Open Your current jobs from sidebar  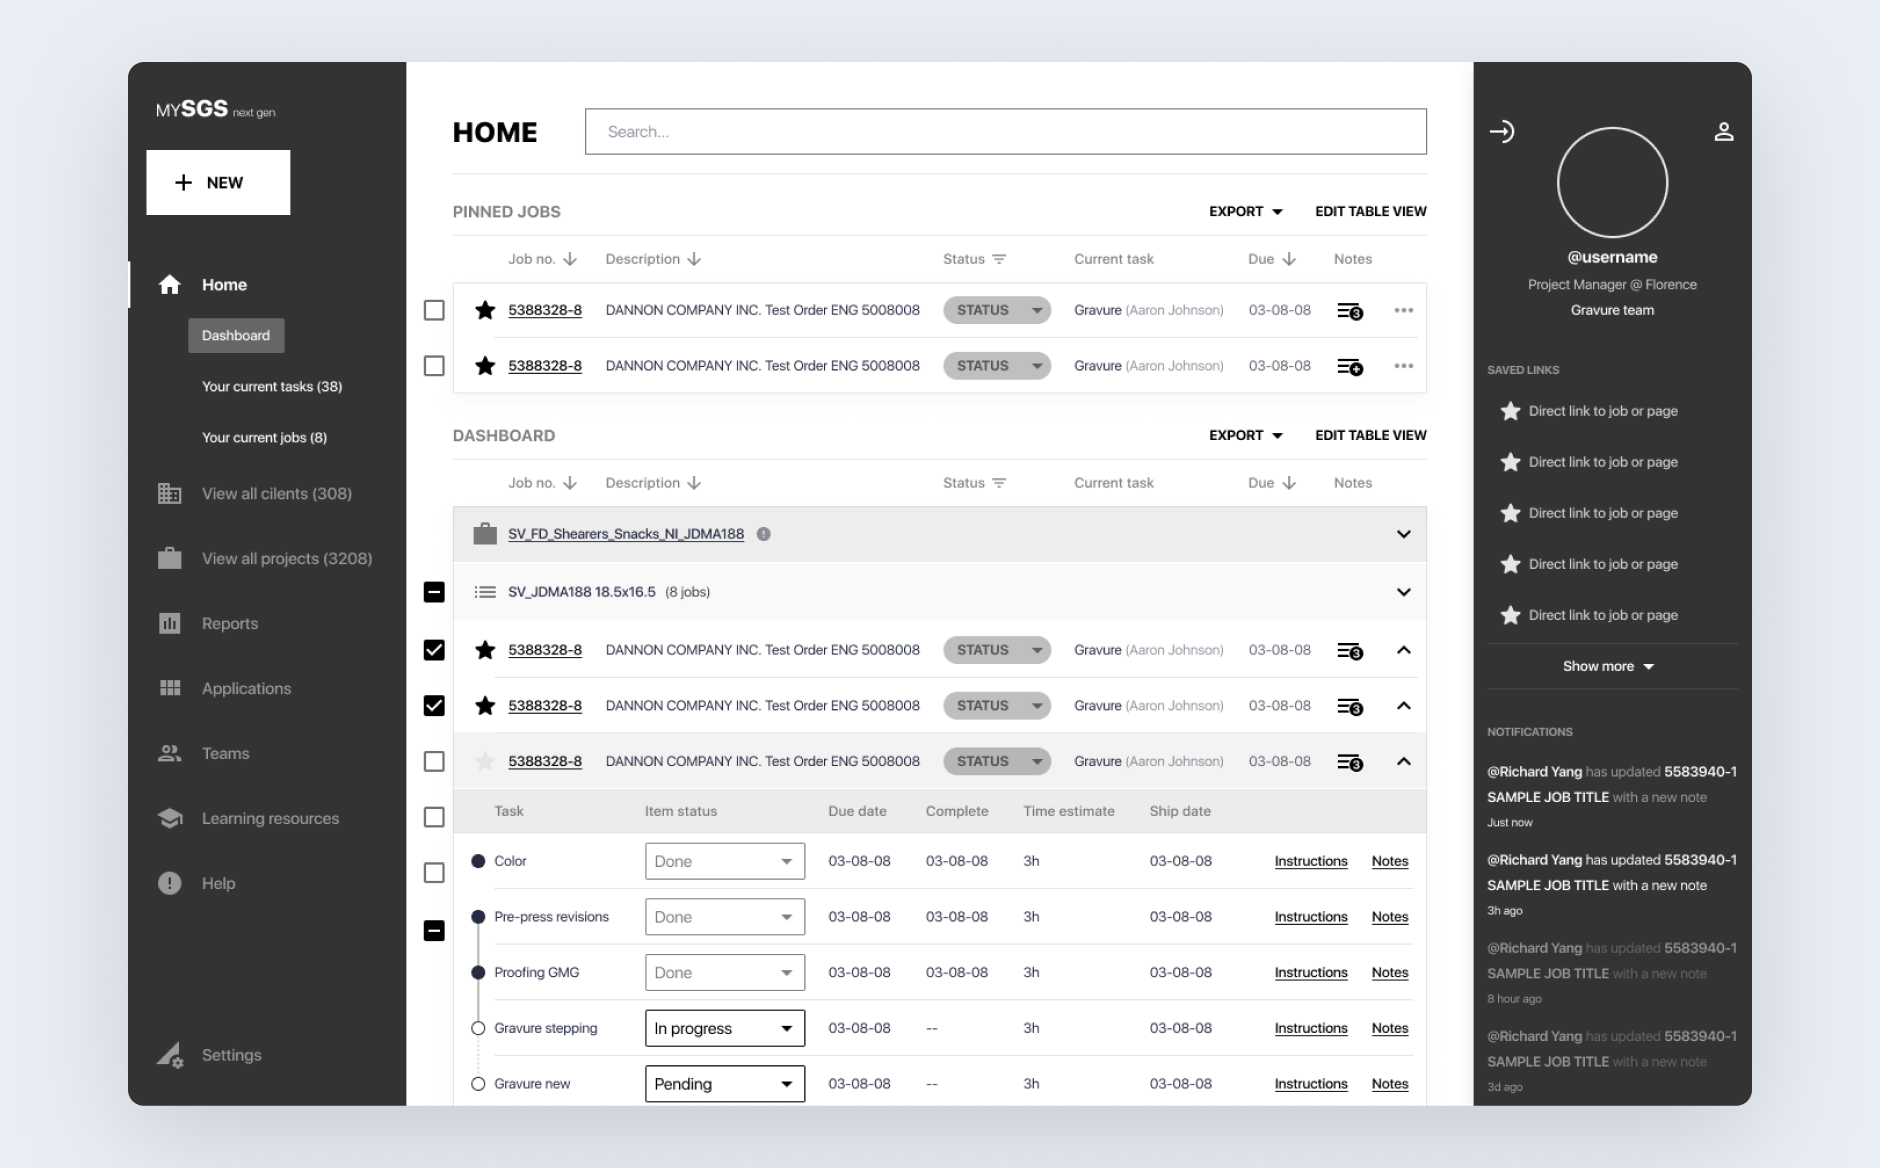click(263, 437)
